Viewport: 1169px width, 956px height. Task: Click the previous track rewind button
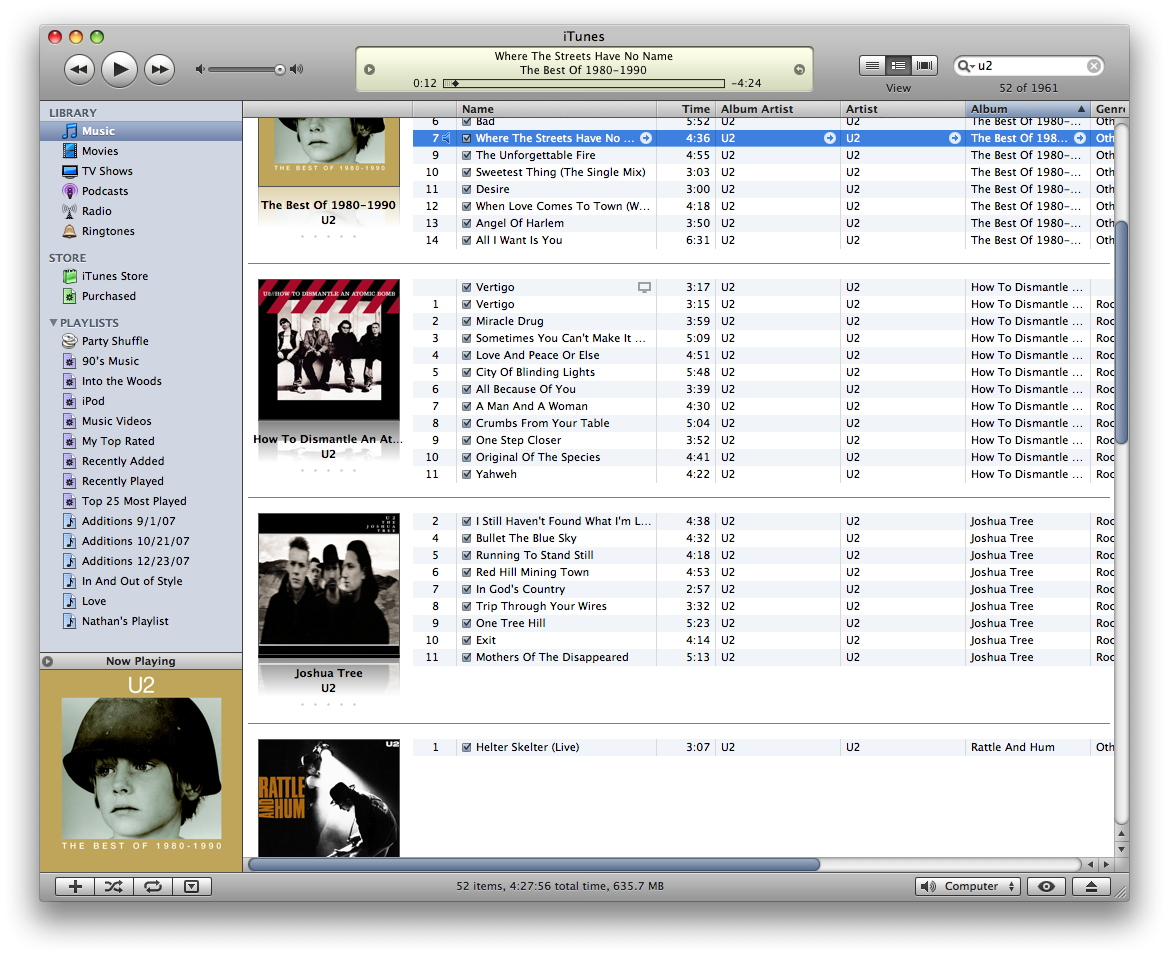click(x=79, y=69)
